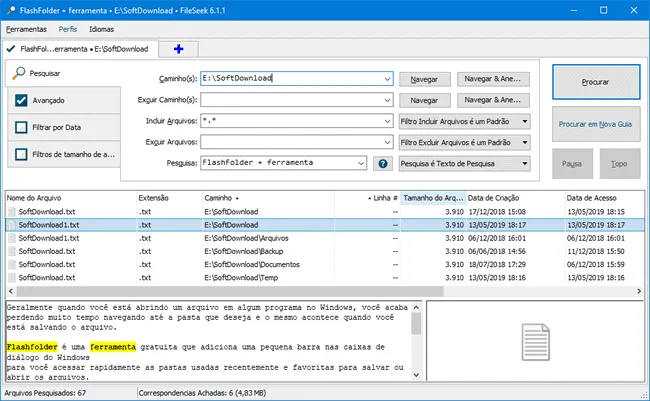The height and width of the screenshot is (401, 650).
Task: Sort by Extensão column header
Action: click(x=170, y=198)
